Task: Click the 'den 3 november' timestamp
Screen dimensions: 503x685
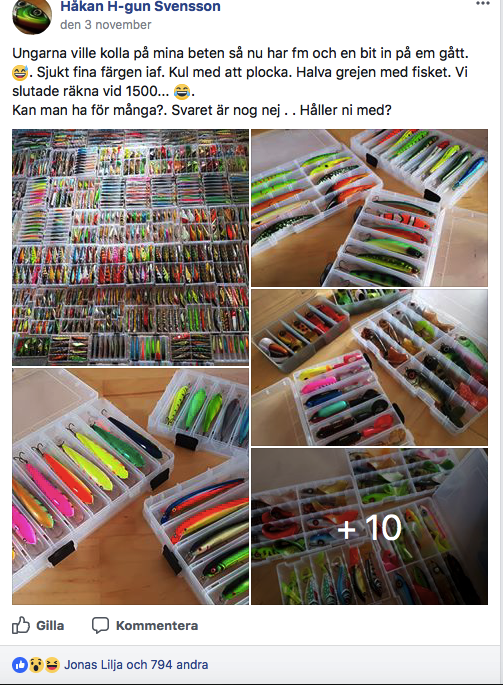Action: tap(106, 25)
